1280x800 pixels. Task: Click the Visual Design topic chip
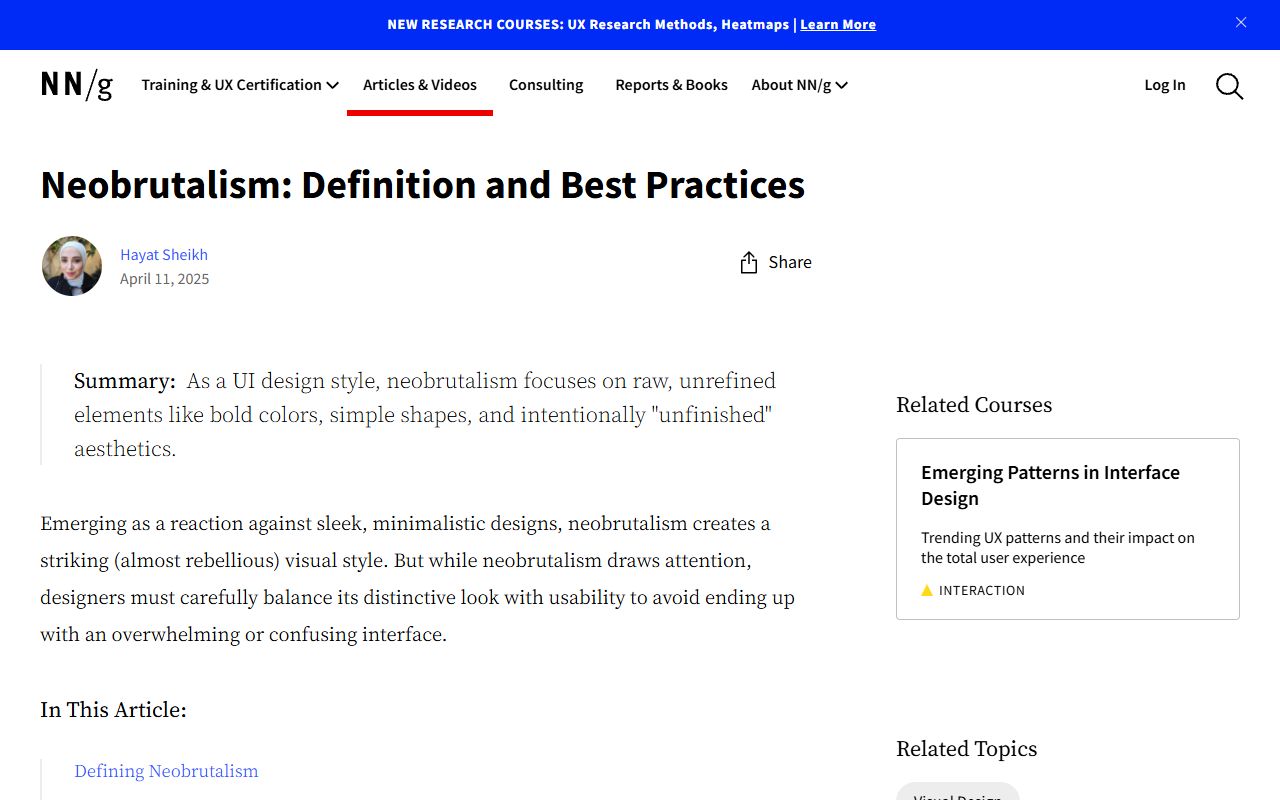click(x=957, y=793)
